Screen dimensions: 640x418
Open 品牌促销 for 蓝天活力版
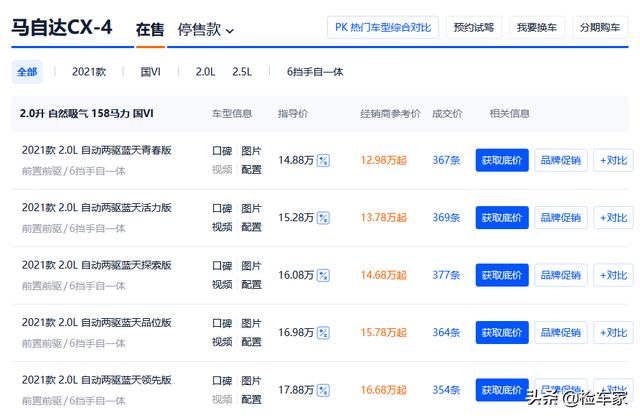[x=561, y=218]
